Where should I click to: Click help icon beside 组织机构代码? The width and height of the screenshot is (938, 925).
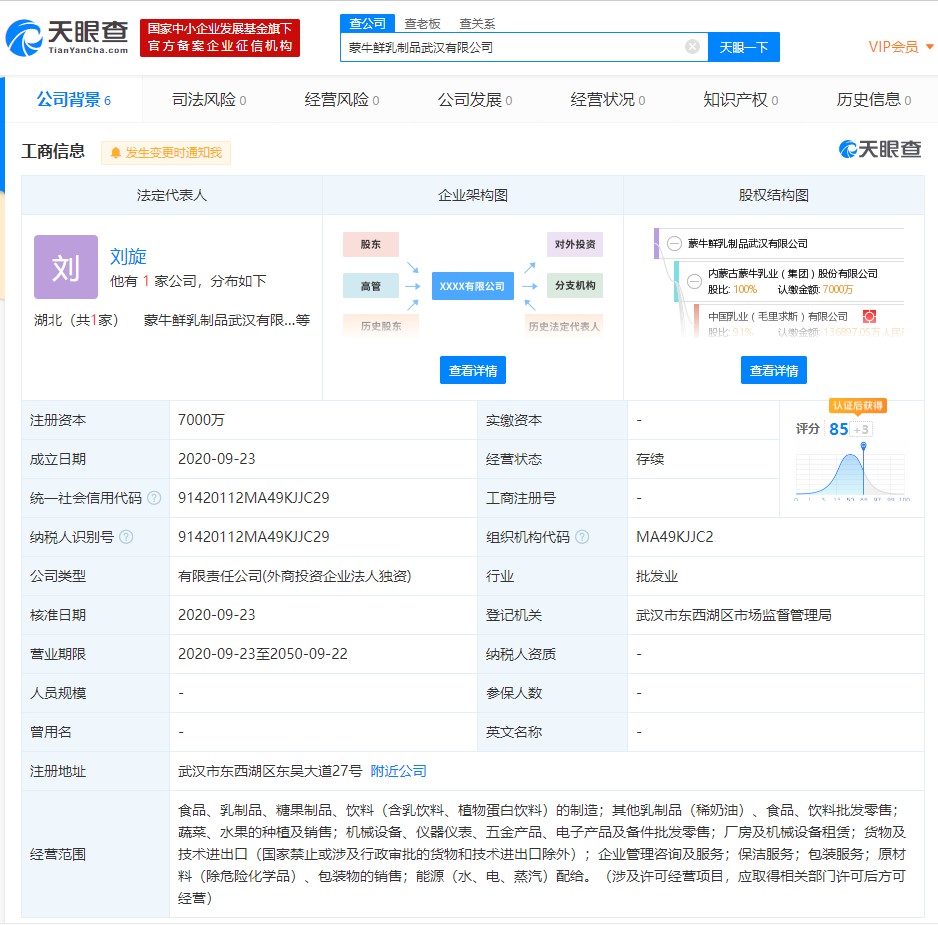coord(582,537)
